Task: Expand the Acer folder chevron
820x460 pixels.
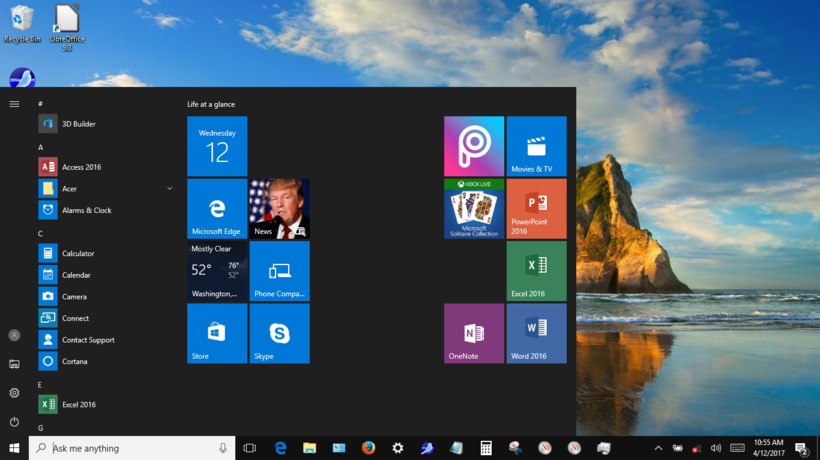Action: pos(169,188)
